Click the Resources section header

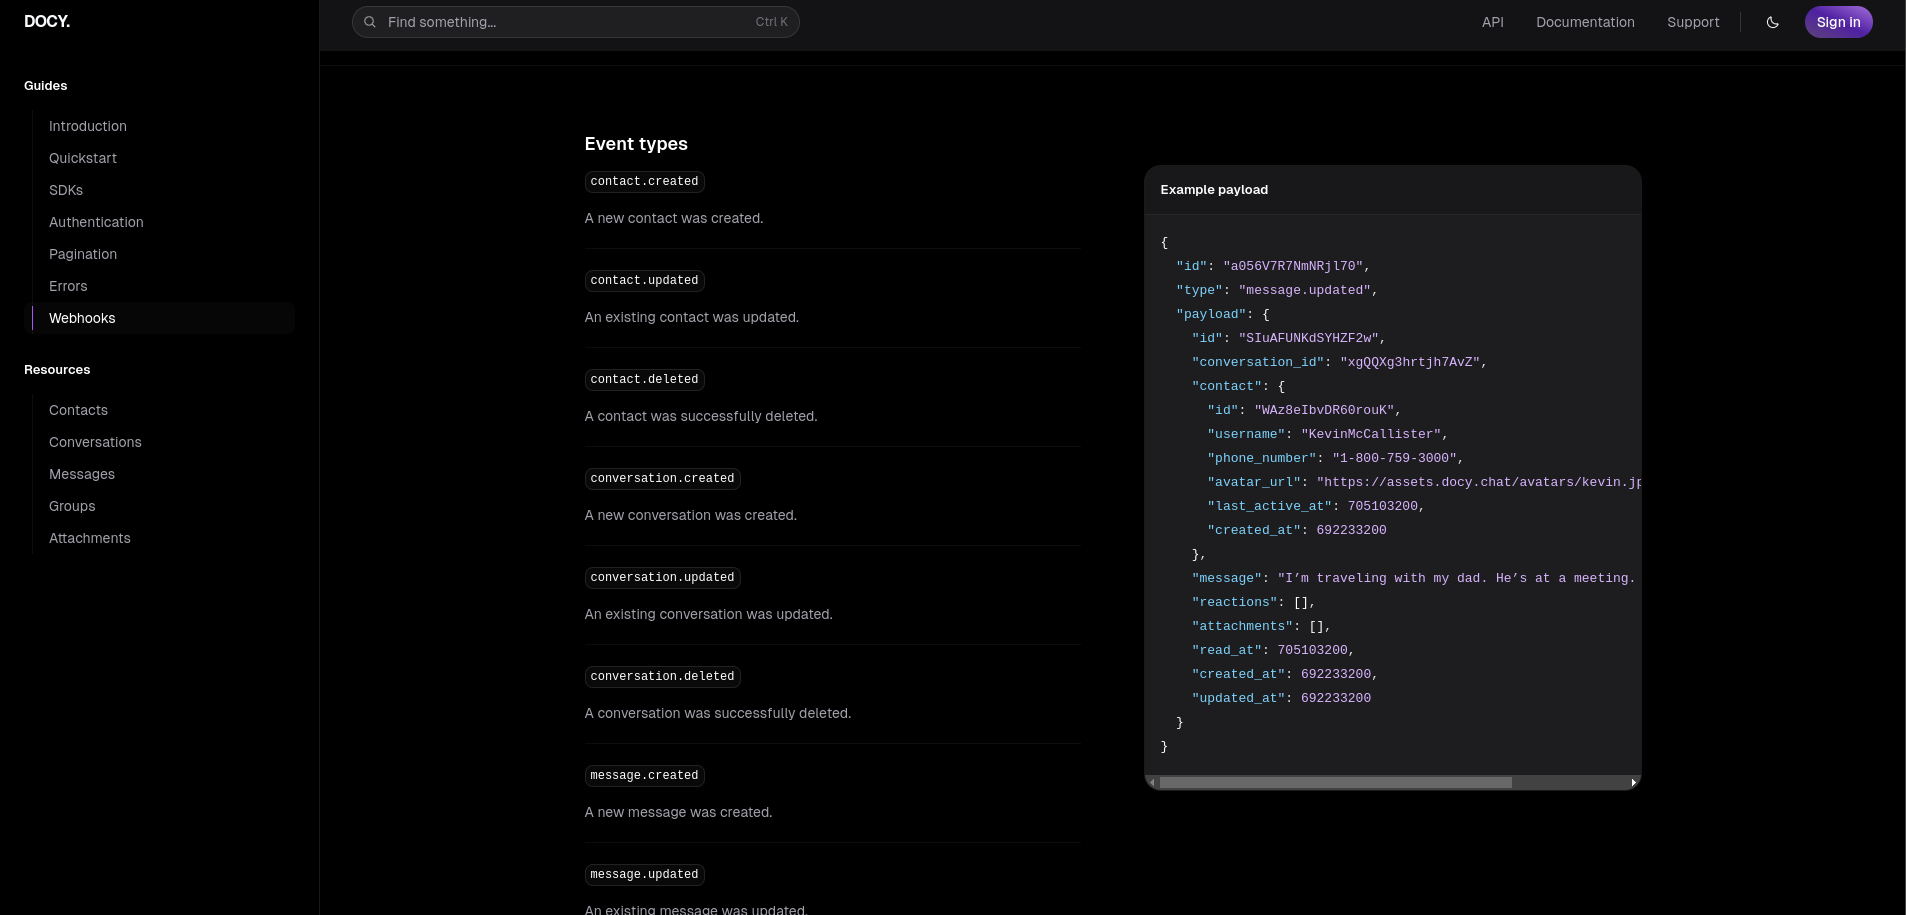(x=57, y=370)
